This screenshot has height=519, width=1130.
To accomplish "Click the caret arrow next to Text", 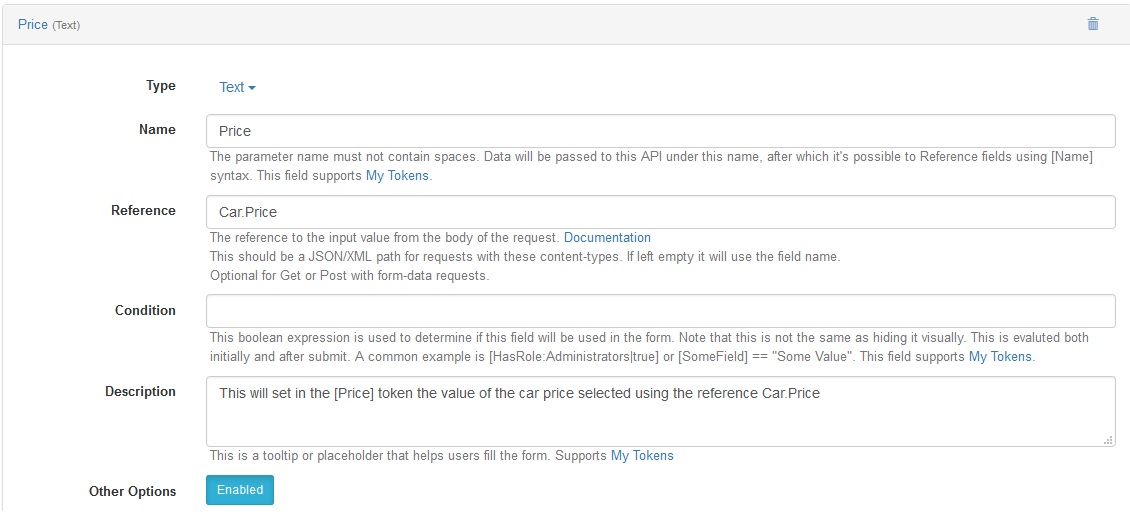I will point(252,88).
